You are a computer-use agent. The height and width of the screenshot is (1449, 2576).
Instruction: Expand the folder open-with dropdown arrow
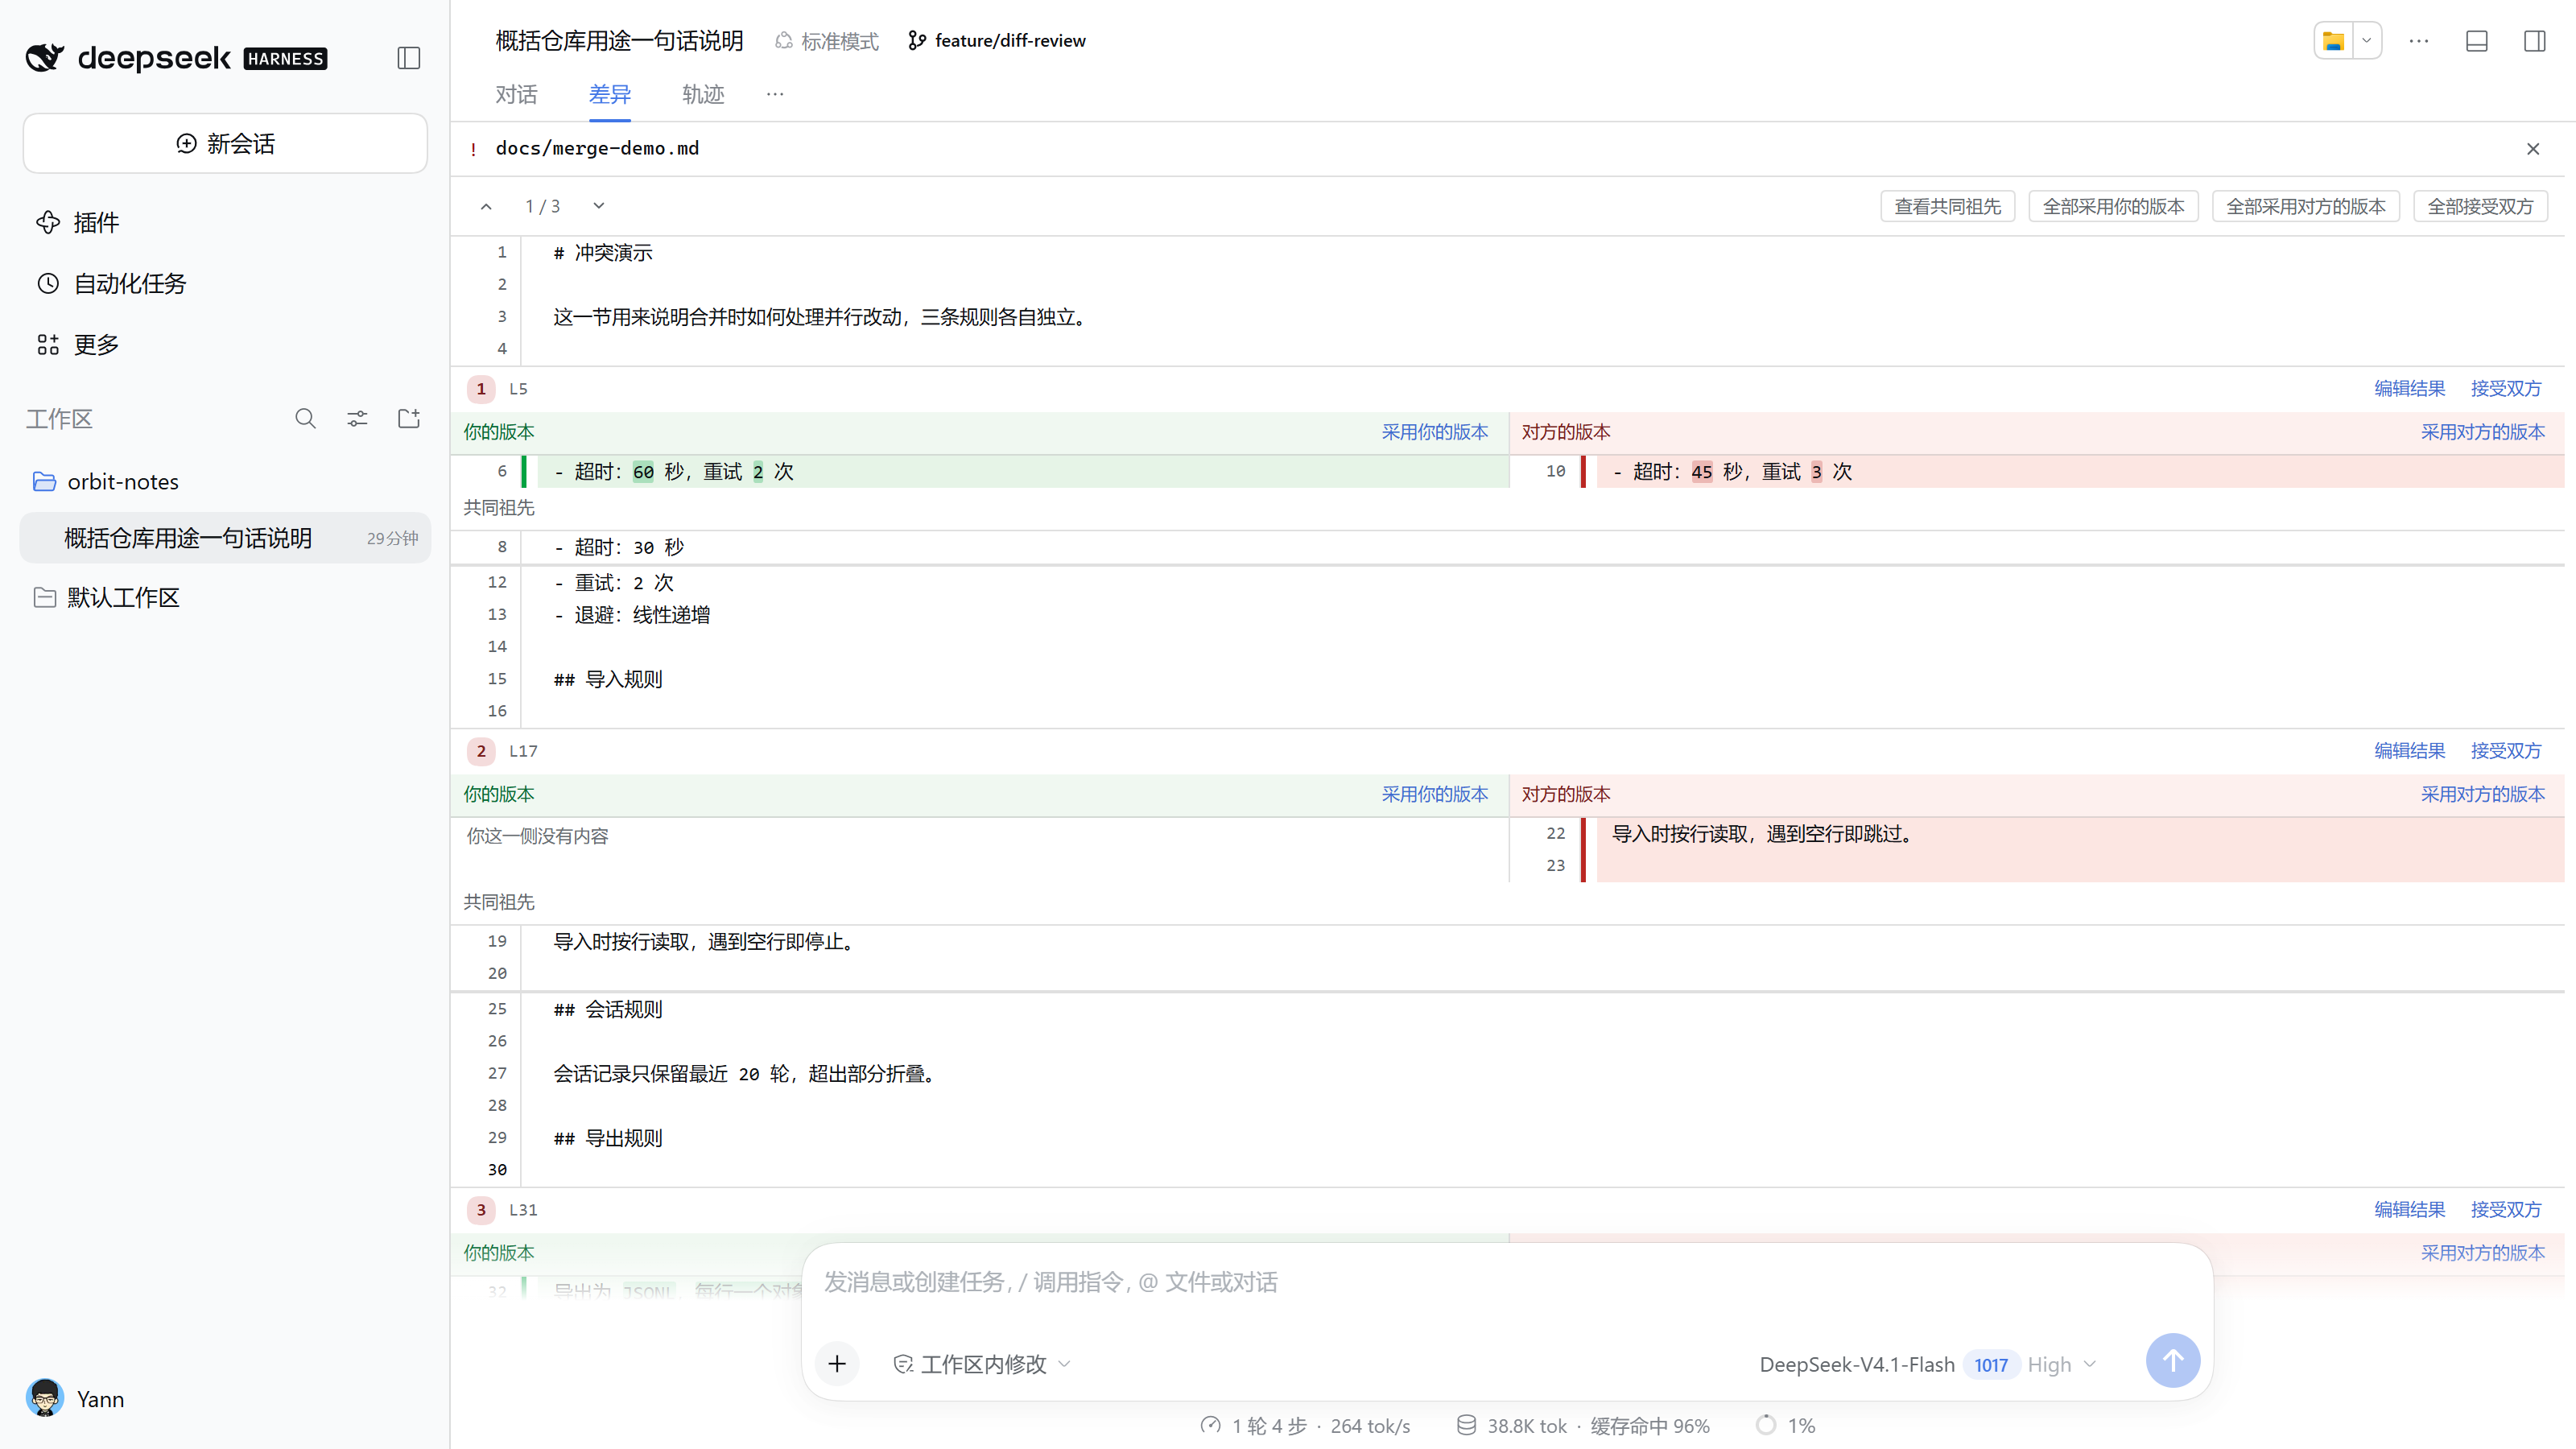(x=2366, y=41)
